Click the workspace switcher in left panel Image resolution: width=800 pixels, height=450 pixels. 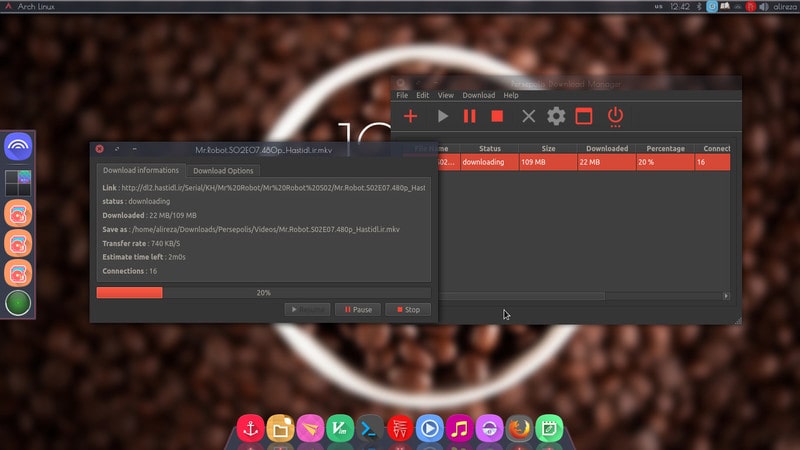pos(18,183)
